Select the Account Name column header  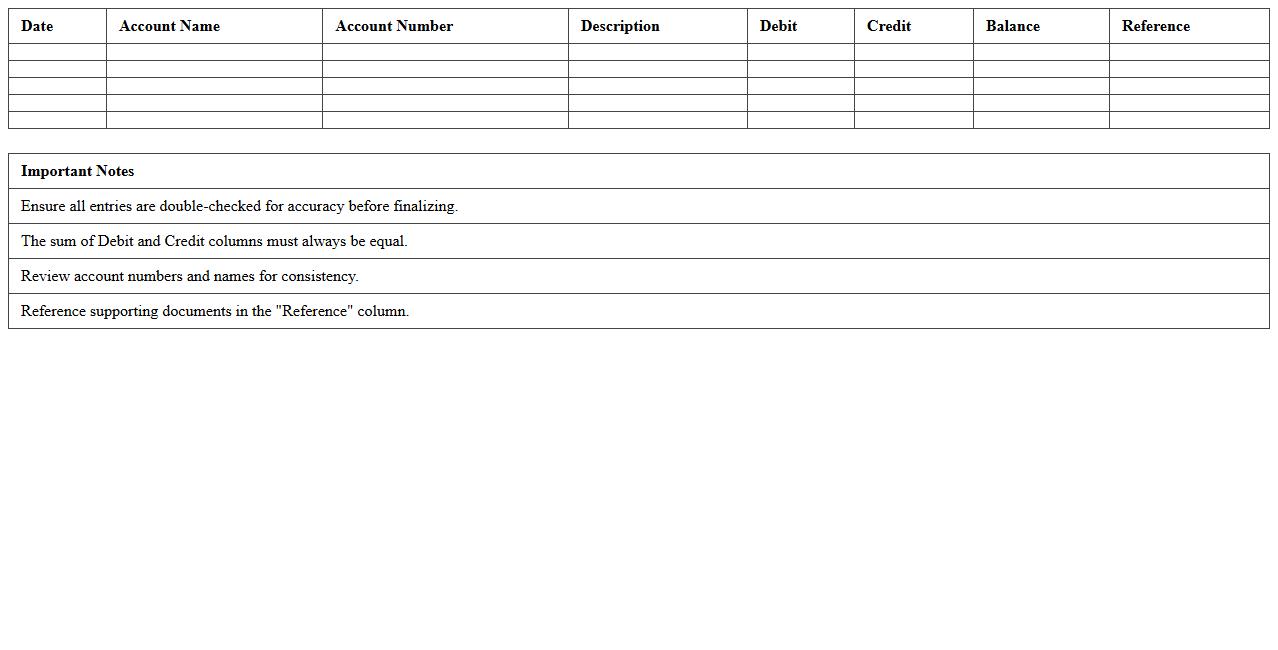click(x=169, y=26)
